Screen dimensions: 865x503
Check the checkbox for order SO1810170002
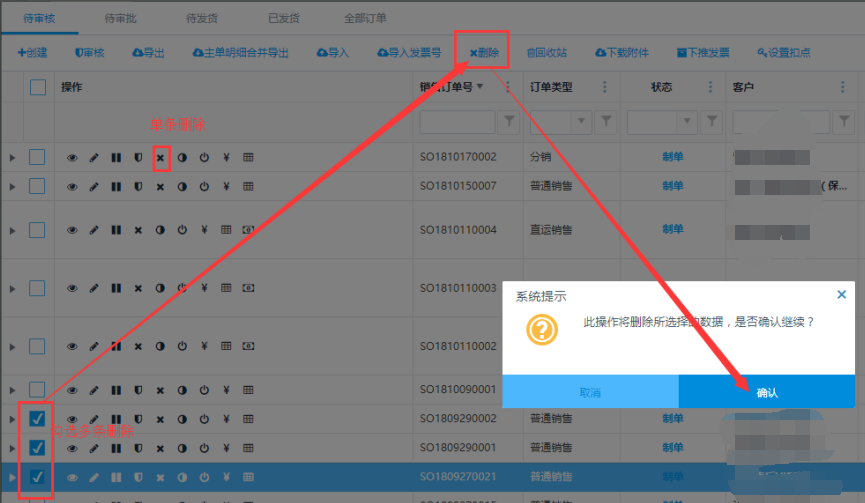pos(37,158)
